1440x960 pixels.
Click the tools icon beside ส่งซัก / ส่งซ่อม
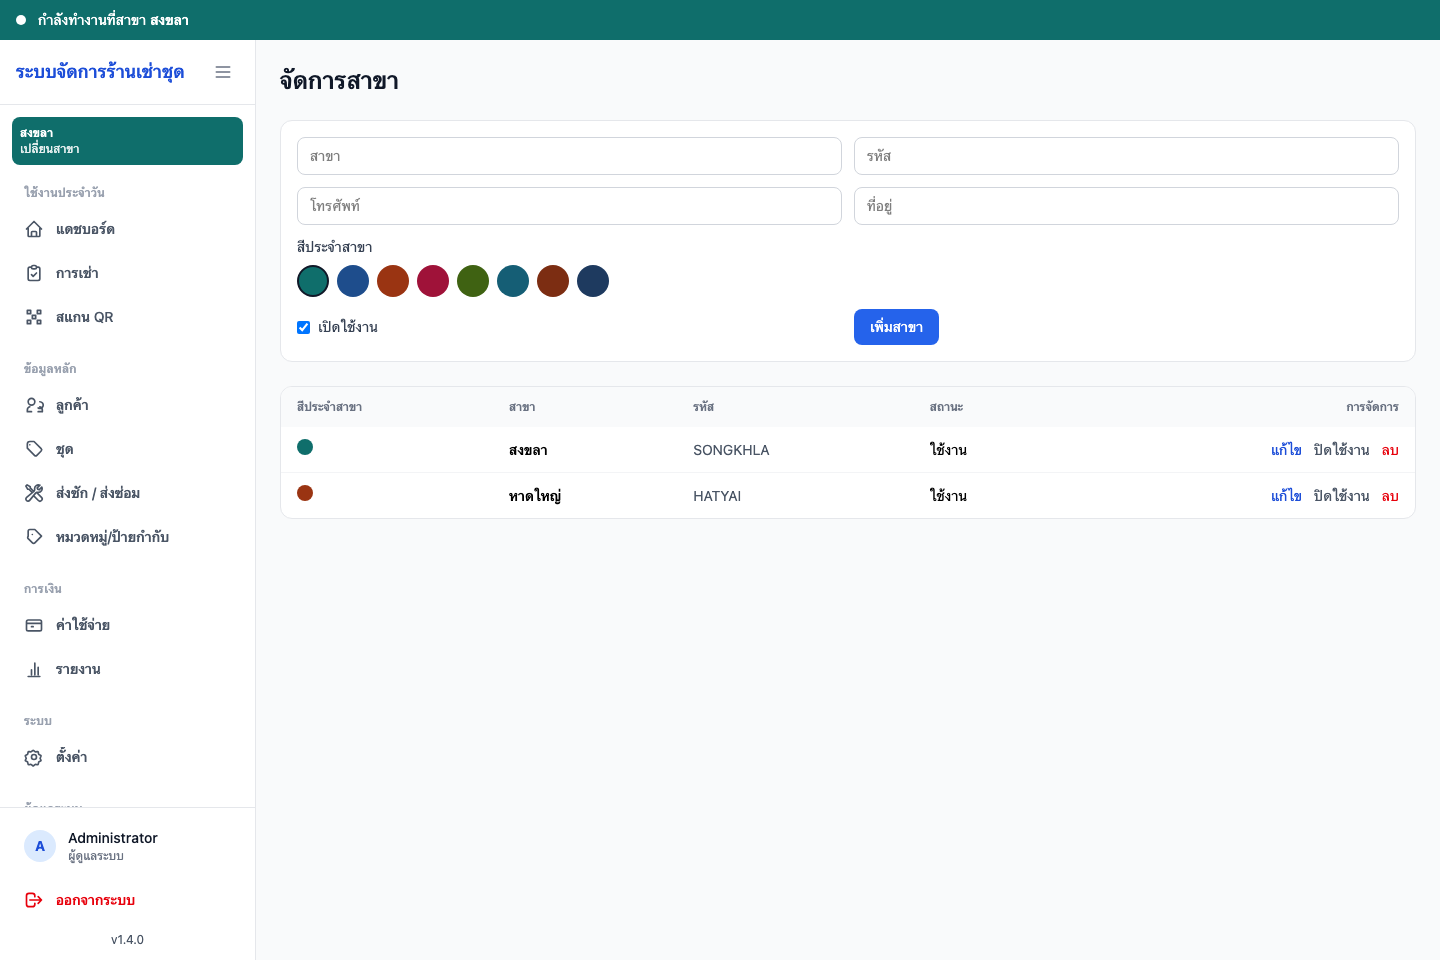[34, 493]
